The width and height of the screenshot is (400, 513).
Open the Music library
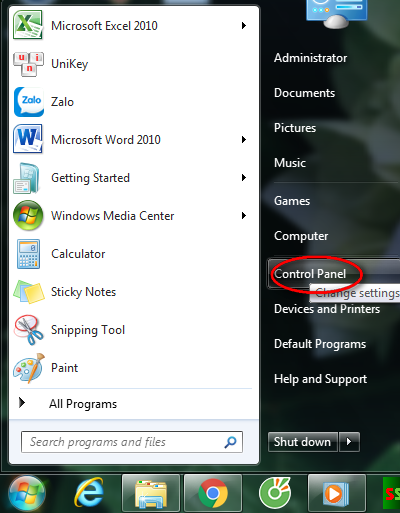tap(290, 163)
